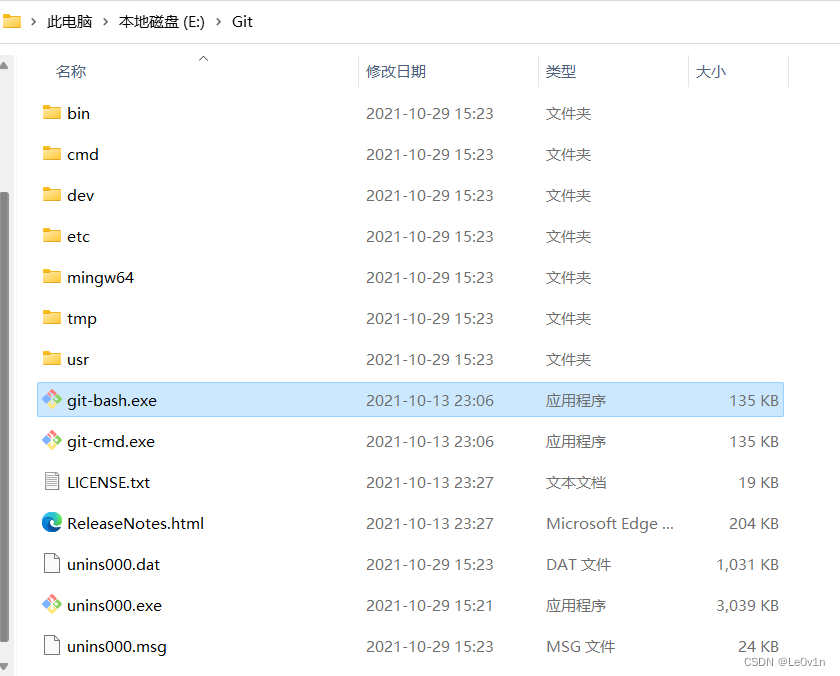Click the ReleaseNotes.html Edge icon

[x=52, y=523]
